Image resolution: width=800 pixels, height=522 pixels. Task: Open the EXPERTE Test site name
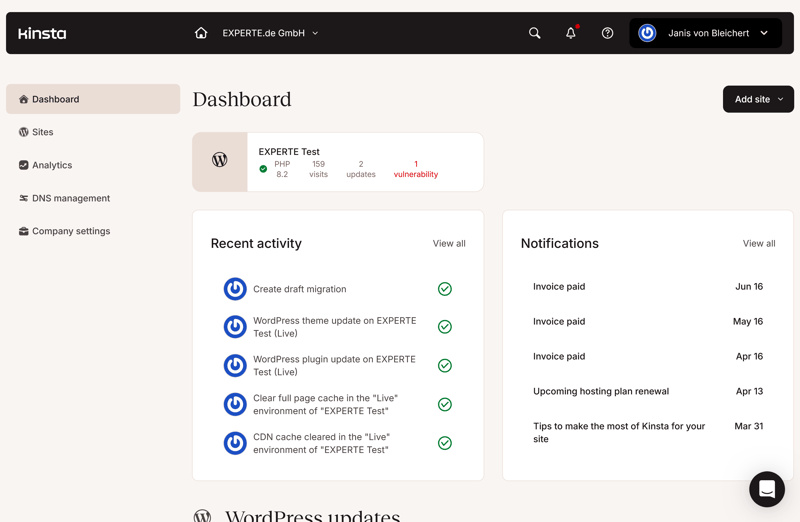[289, 152]
